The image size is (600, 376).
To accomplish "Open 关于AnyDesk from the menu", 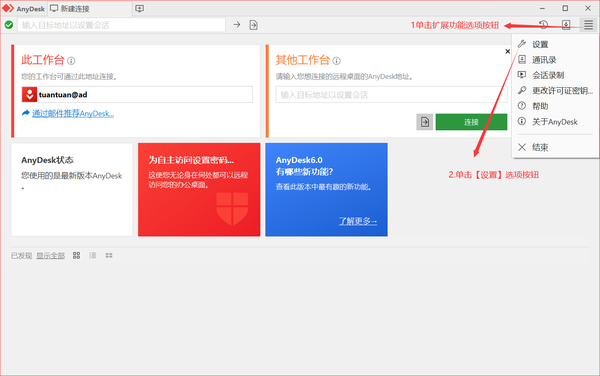I will click(x=556, y=122).
